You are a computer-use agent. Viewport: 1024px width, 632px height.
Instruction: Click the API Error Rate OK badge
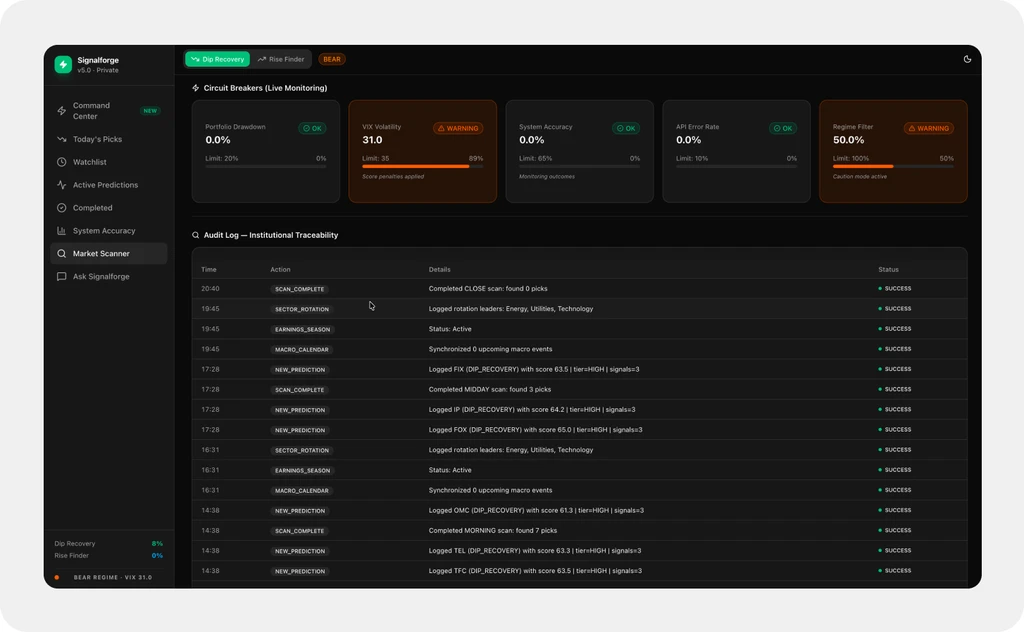click(x=782, y=128)
